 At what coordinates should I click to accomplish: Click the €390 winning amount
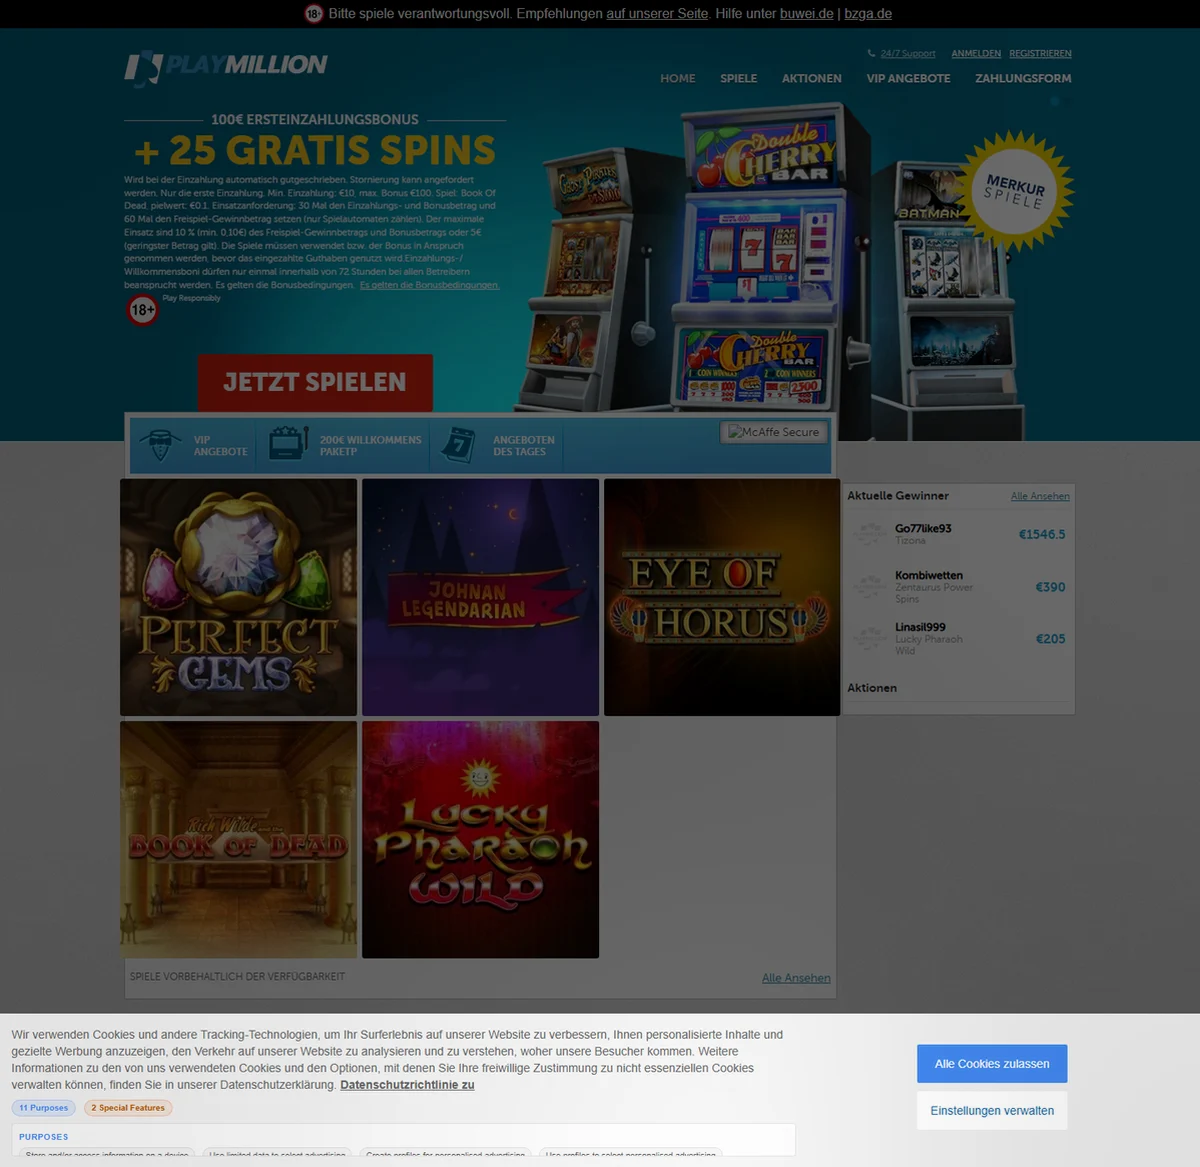[x=1050, y=587]
